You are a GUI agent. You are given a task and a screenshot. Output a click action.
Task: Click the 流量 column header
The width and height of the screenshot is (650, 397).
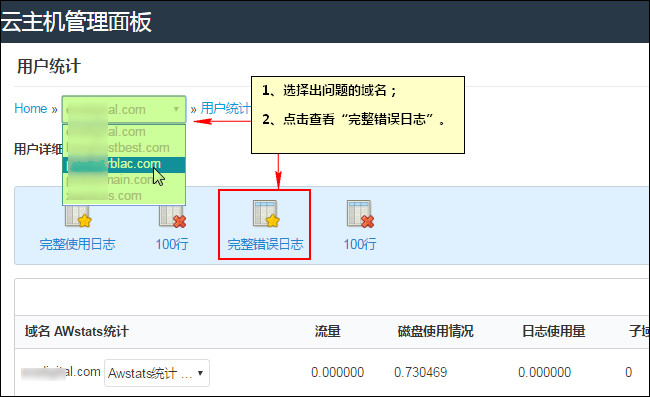pos(327,331)
